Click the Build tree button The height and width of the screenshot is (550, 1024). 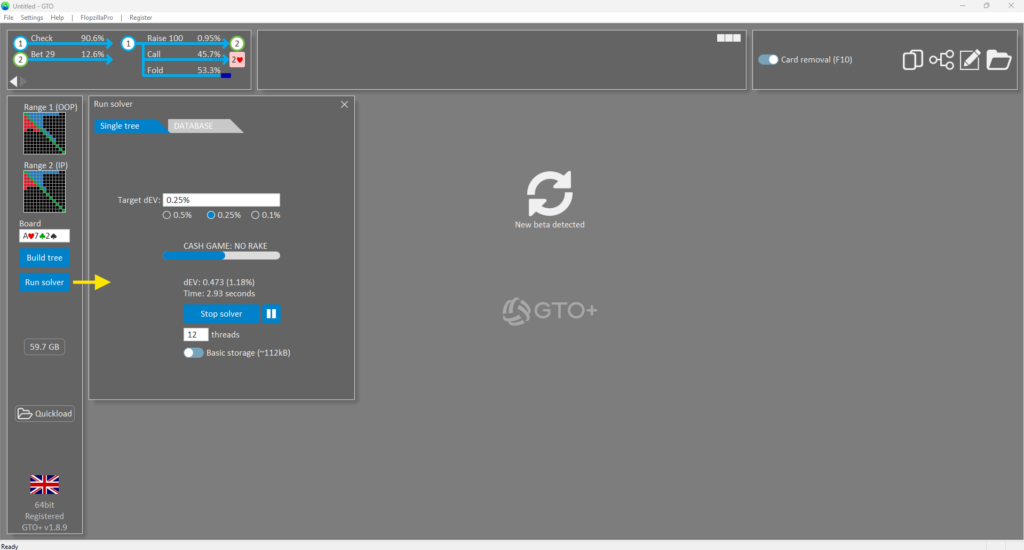click(x=44, y=258)
